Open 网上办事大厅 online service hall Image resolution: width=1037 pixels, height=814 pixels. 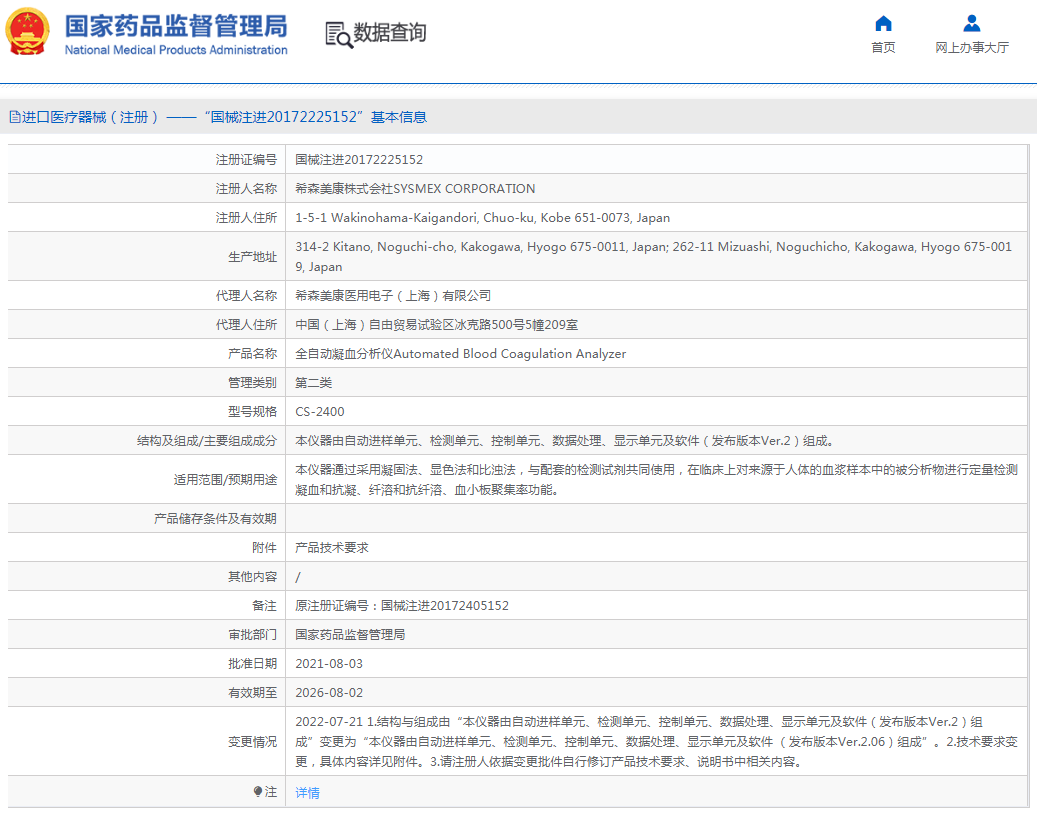[972, 48]
